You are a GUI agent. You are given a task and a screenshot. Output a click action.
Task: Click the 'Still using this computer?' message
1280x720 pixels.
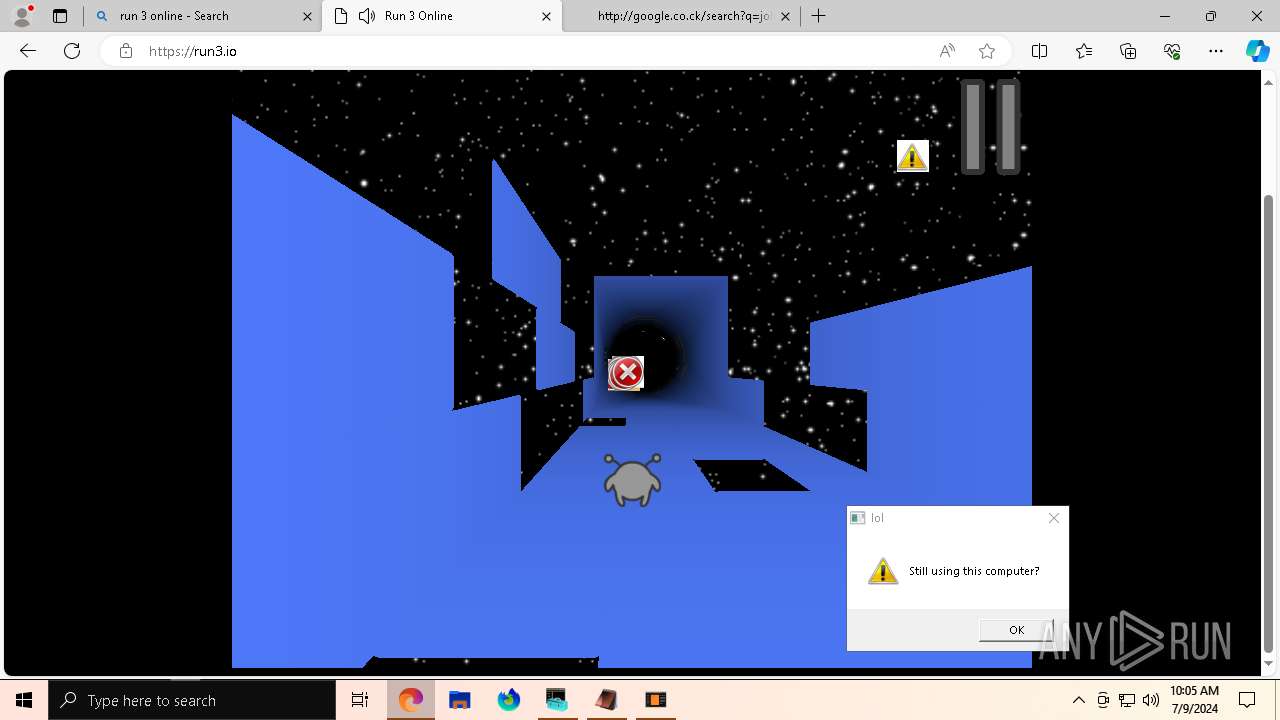(x=974, y=571)
